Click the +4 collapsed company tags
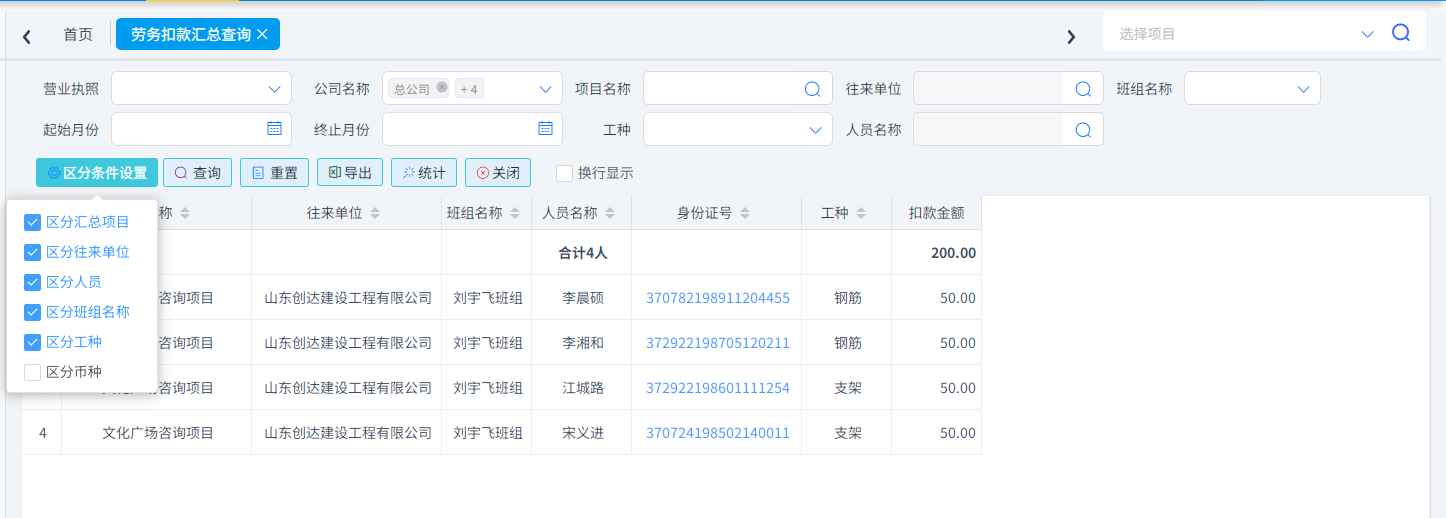The height and width of the screenshot is (518, 1446). (x=469, y=89)
